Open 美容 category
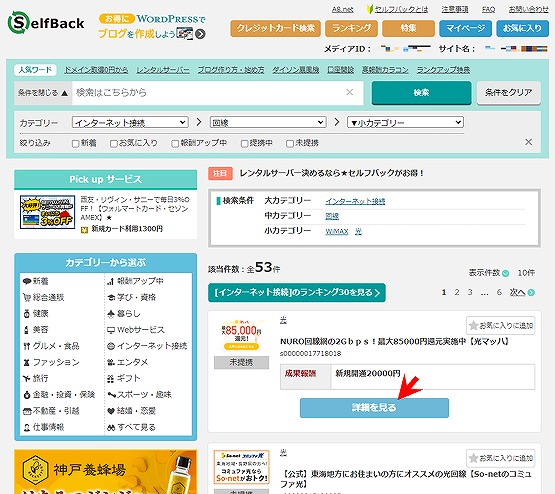This screenshot has width=555, height=494. pyautogui.click(x=35, y=330)
